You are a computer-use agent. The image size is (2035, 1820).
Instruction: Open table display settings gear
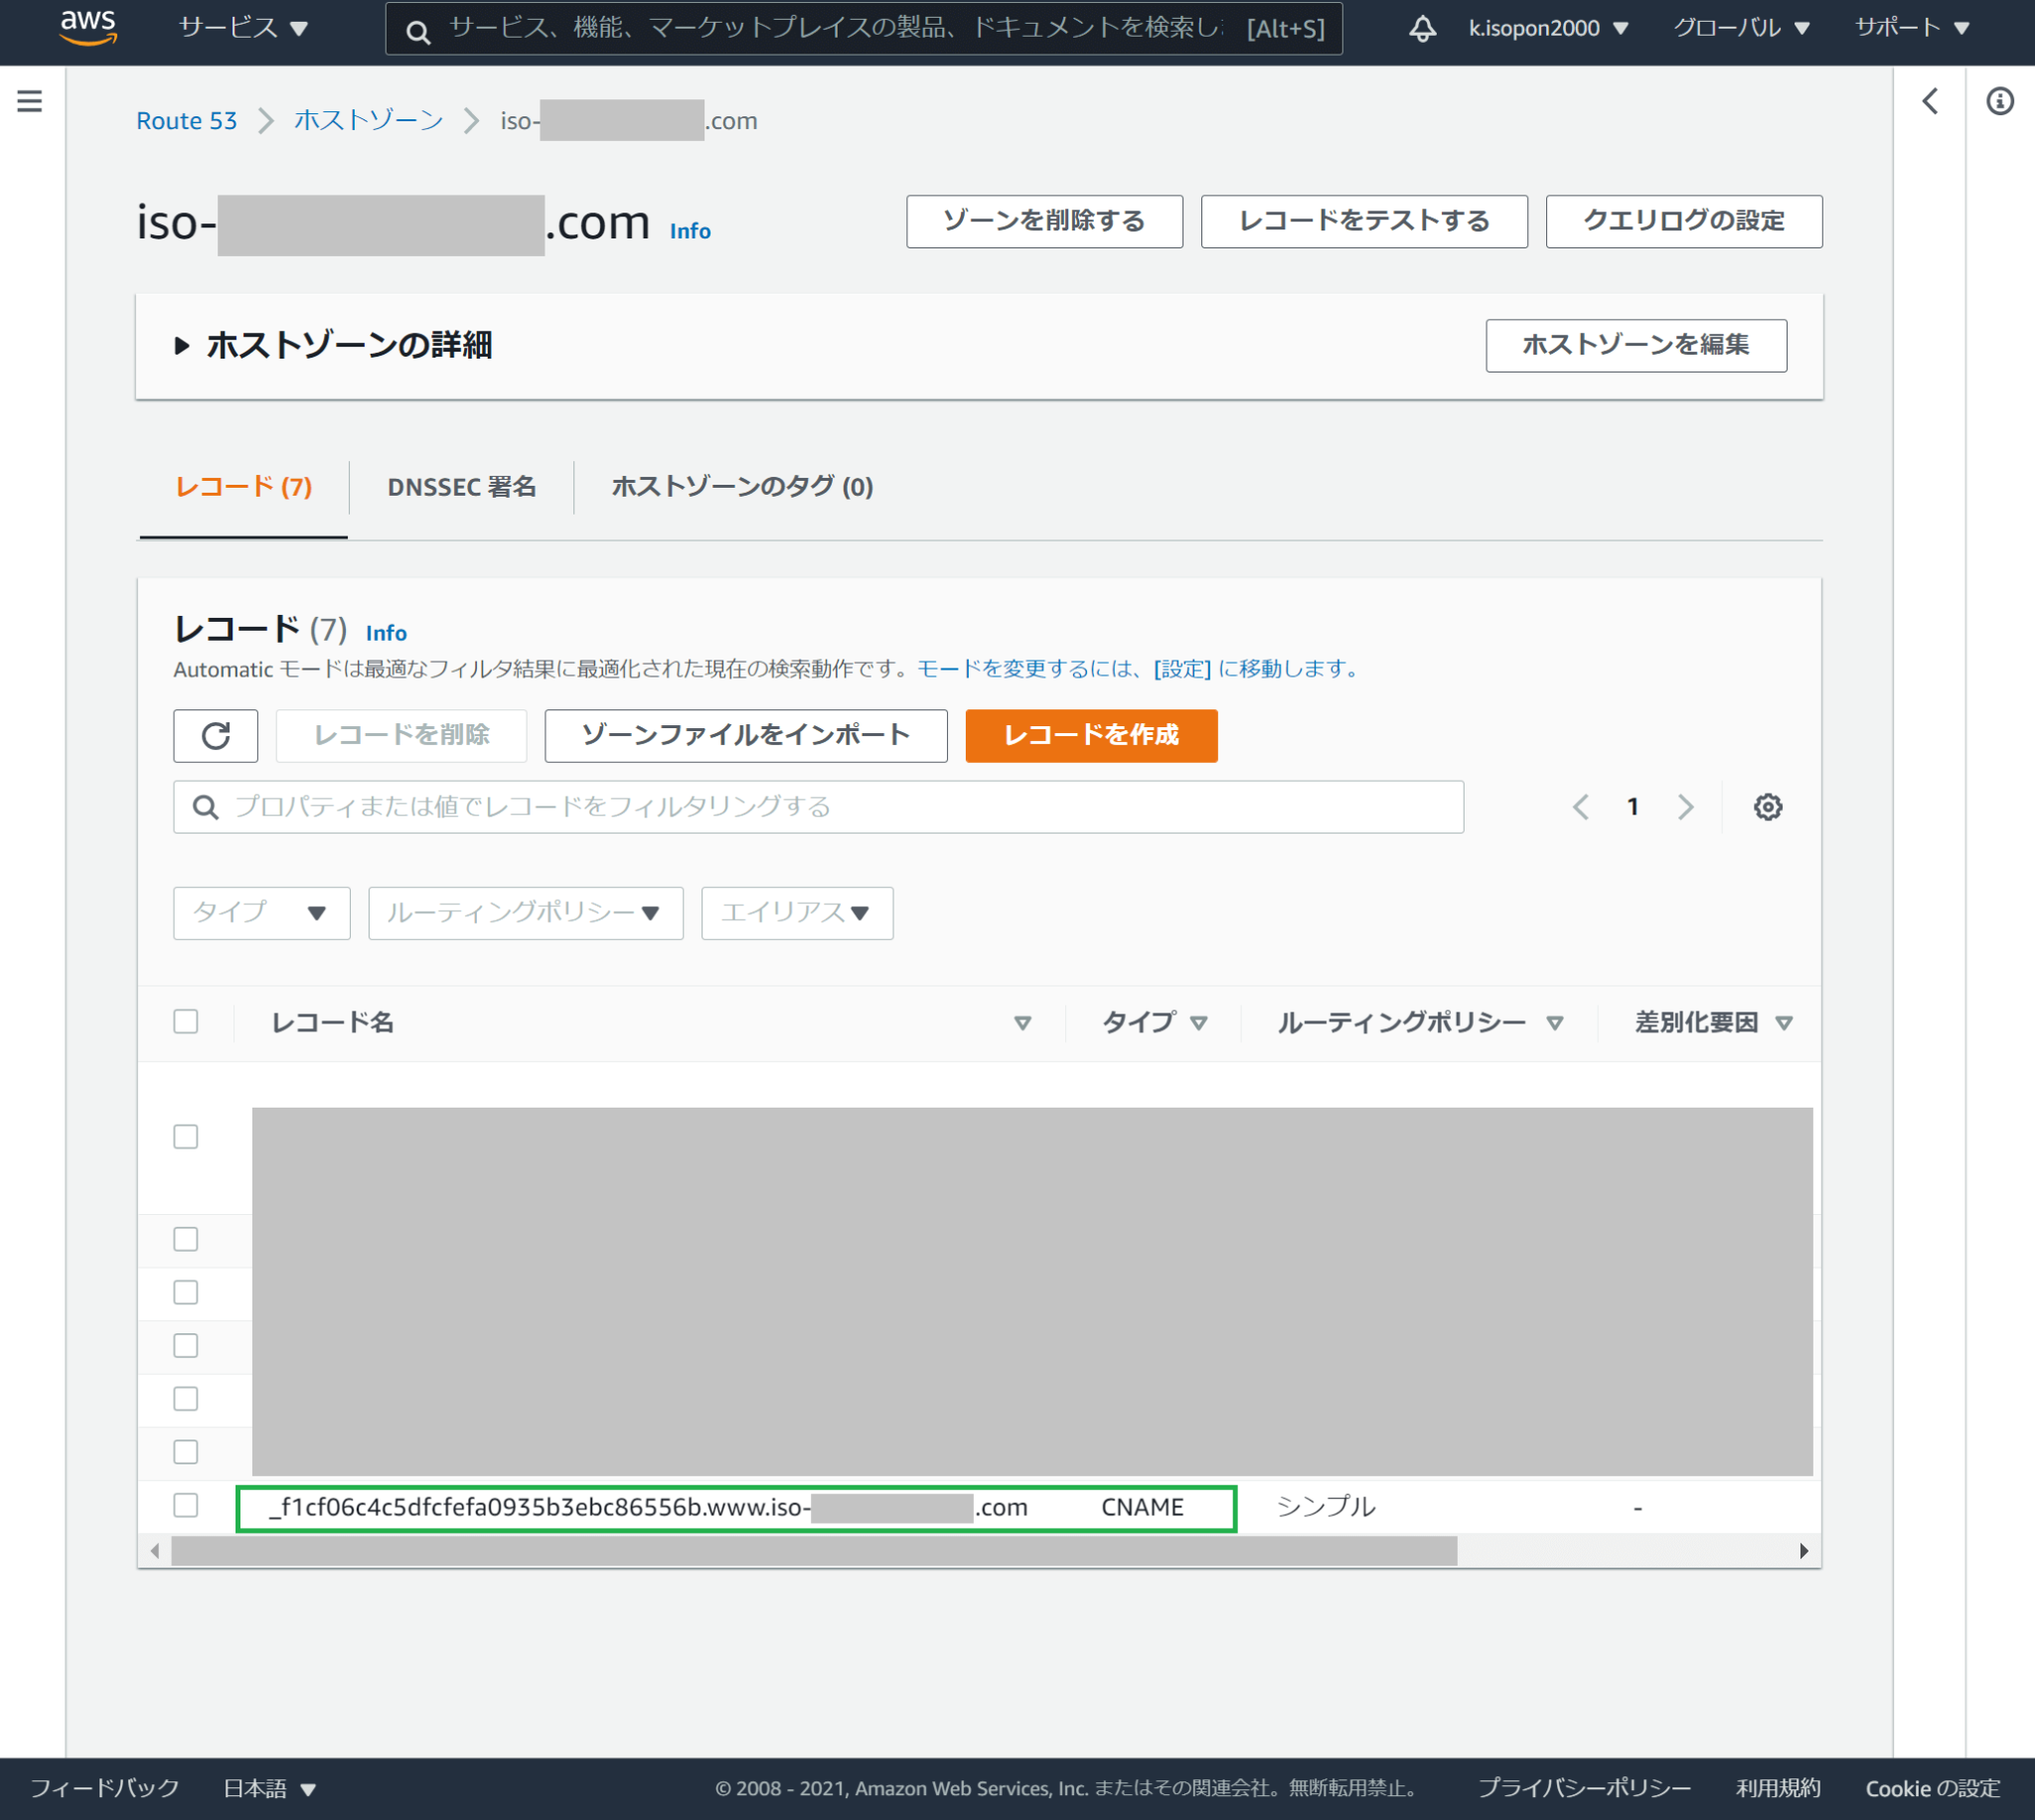1768,807
